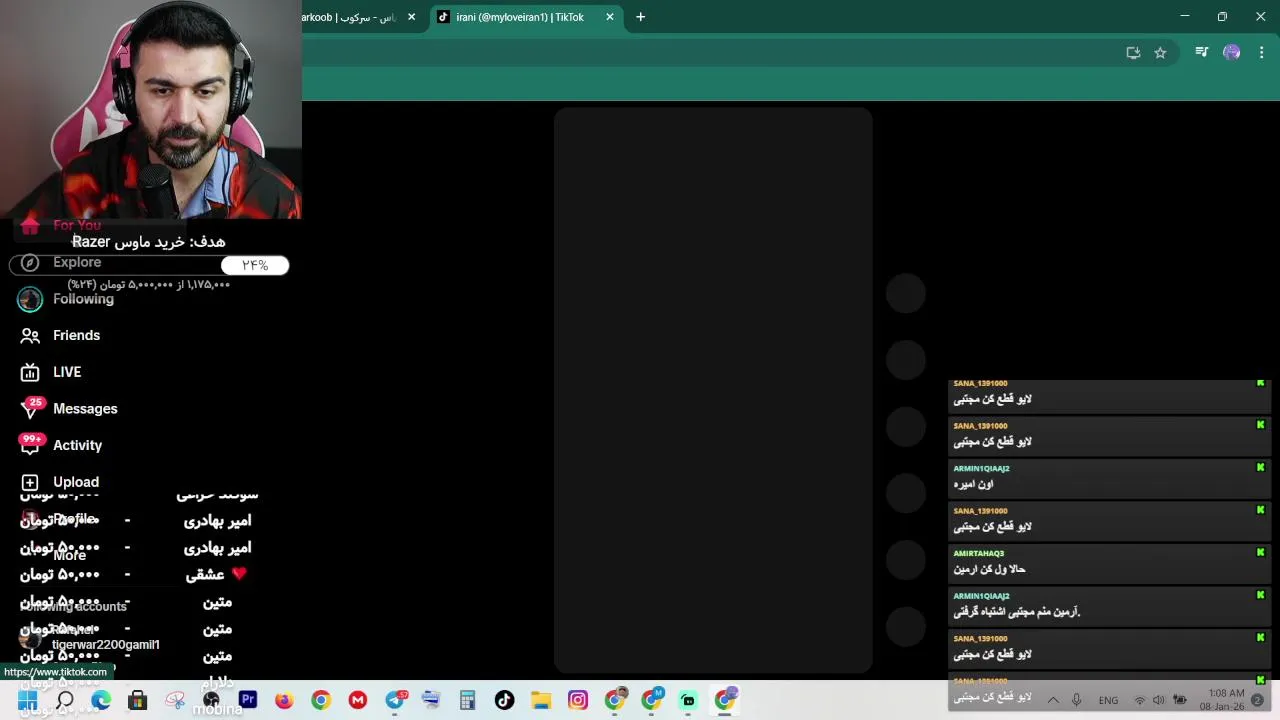This screenshot has height=720, width=1280.
Task: Click the message 'آرمین منم مجتبی اشتباه گرفتی'
Action: tap(1017, 611)
